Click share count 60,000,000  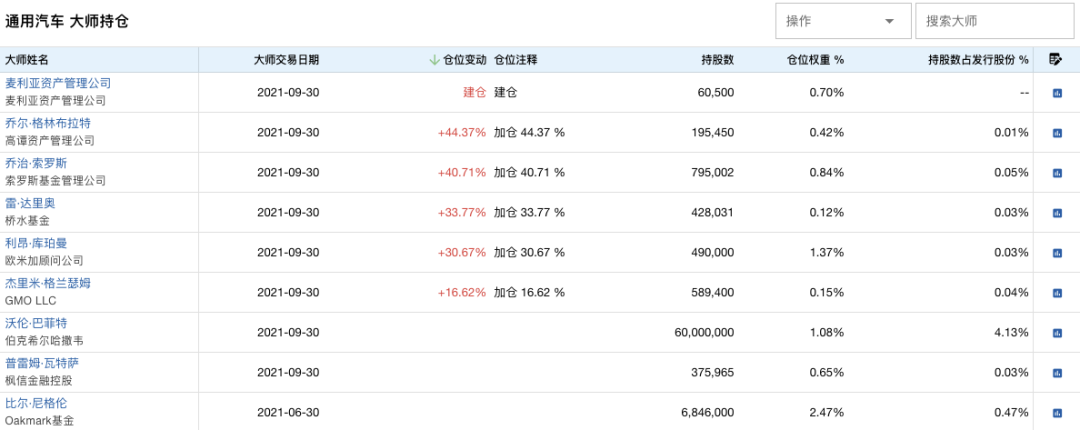click(705, 333)
